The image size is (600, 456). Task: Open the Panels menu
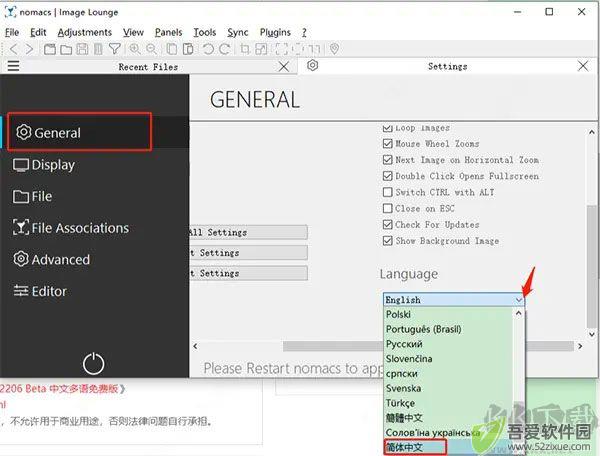tap(168, 33)
